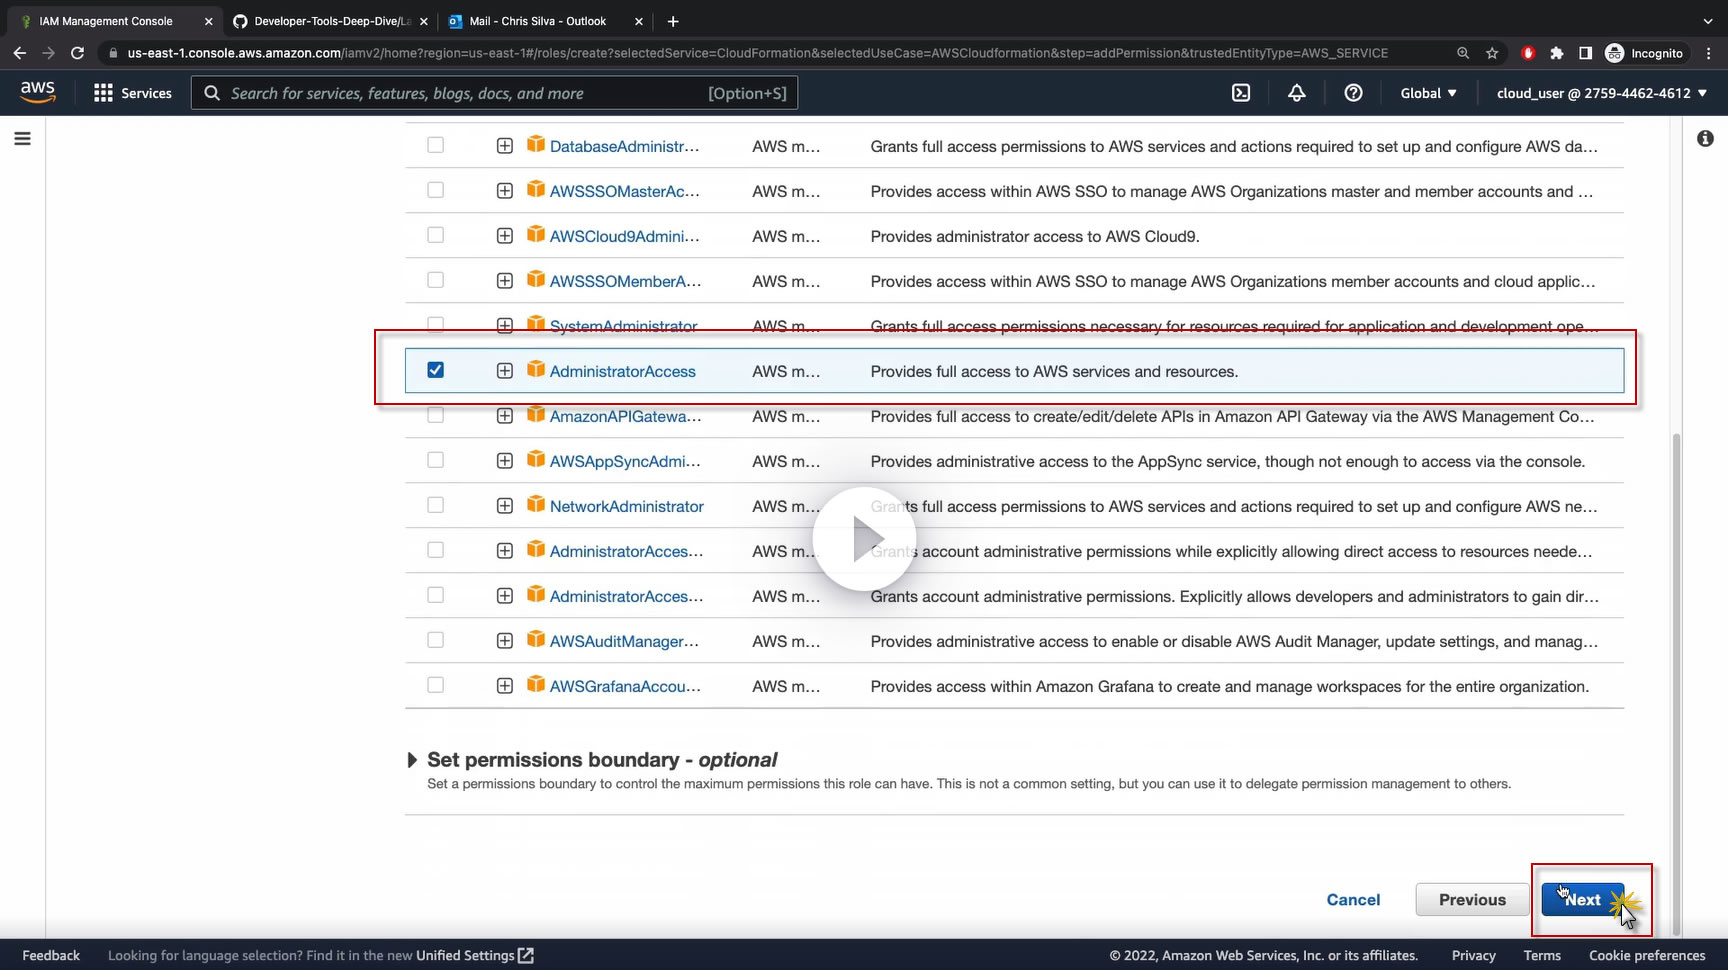
Task: Click the policy icon beside DatabaseAdministr…
Action: 536,145
